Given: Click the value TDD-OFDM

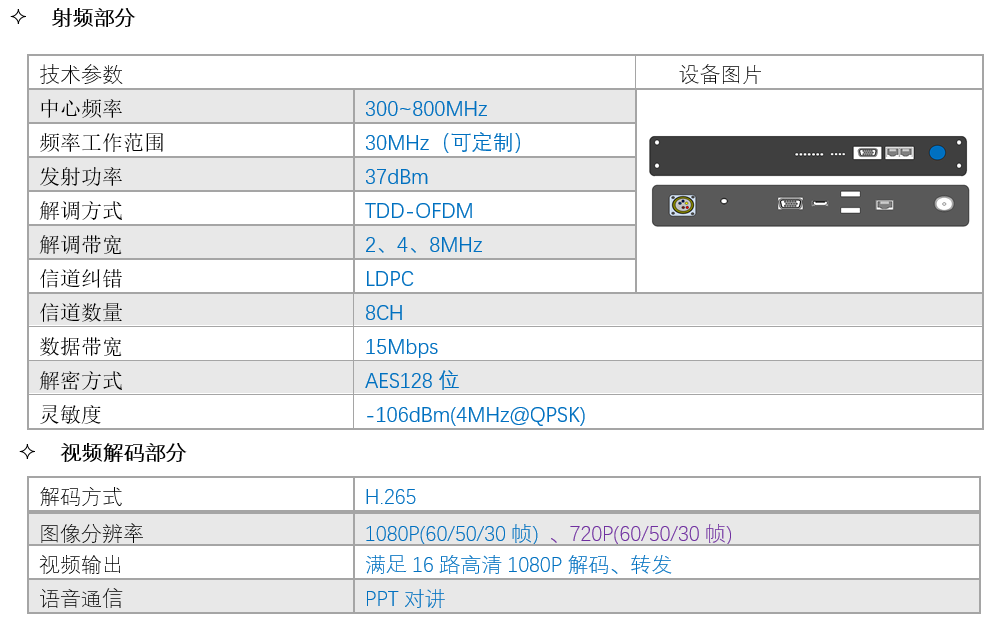Looking at the screenshot, I should coord(419,210).
